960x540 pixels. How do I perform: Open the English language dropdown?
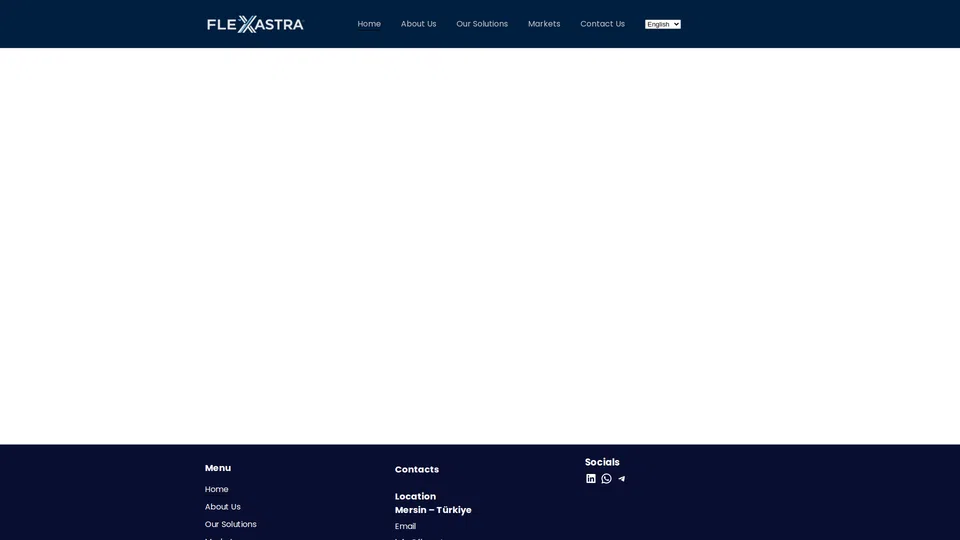(x=662, y=24)
